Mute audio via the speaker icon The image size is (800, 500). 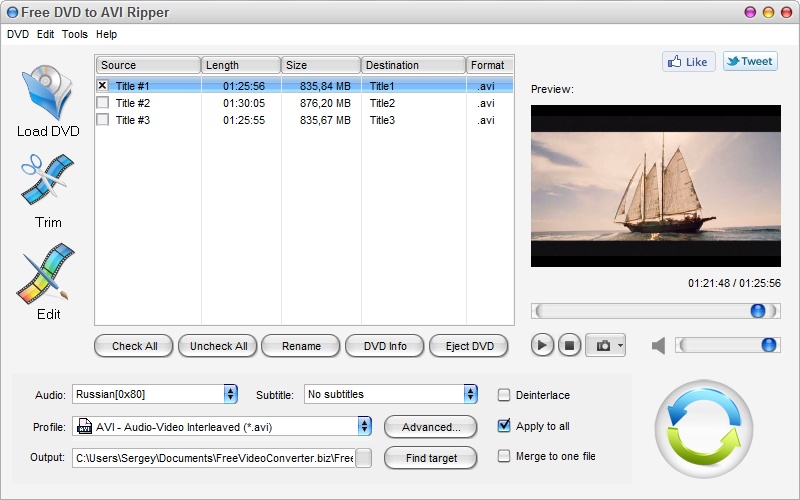click(658, 345)
